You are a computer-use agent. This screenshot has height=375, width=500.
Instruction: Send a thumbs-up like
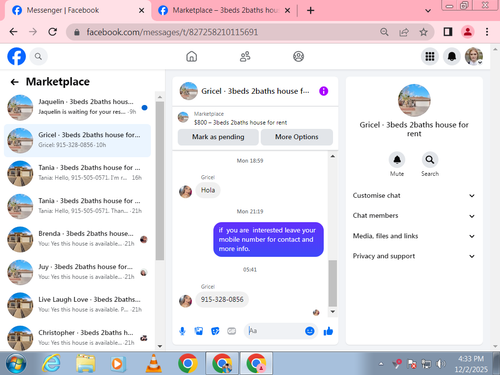(x=328, y=331)
